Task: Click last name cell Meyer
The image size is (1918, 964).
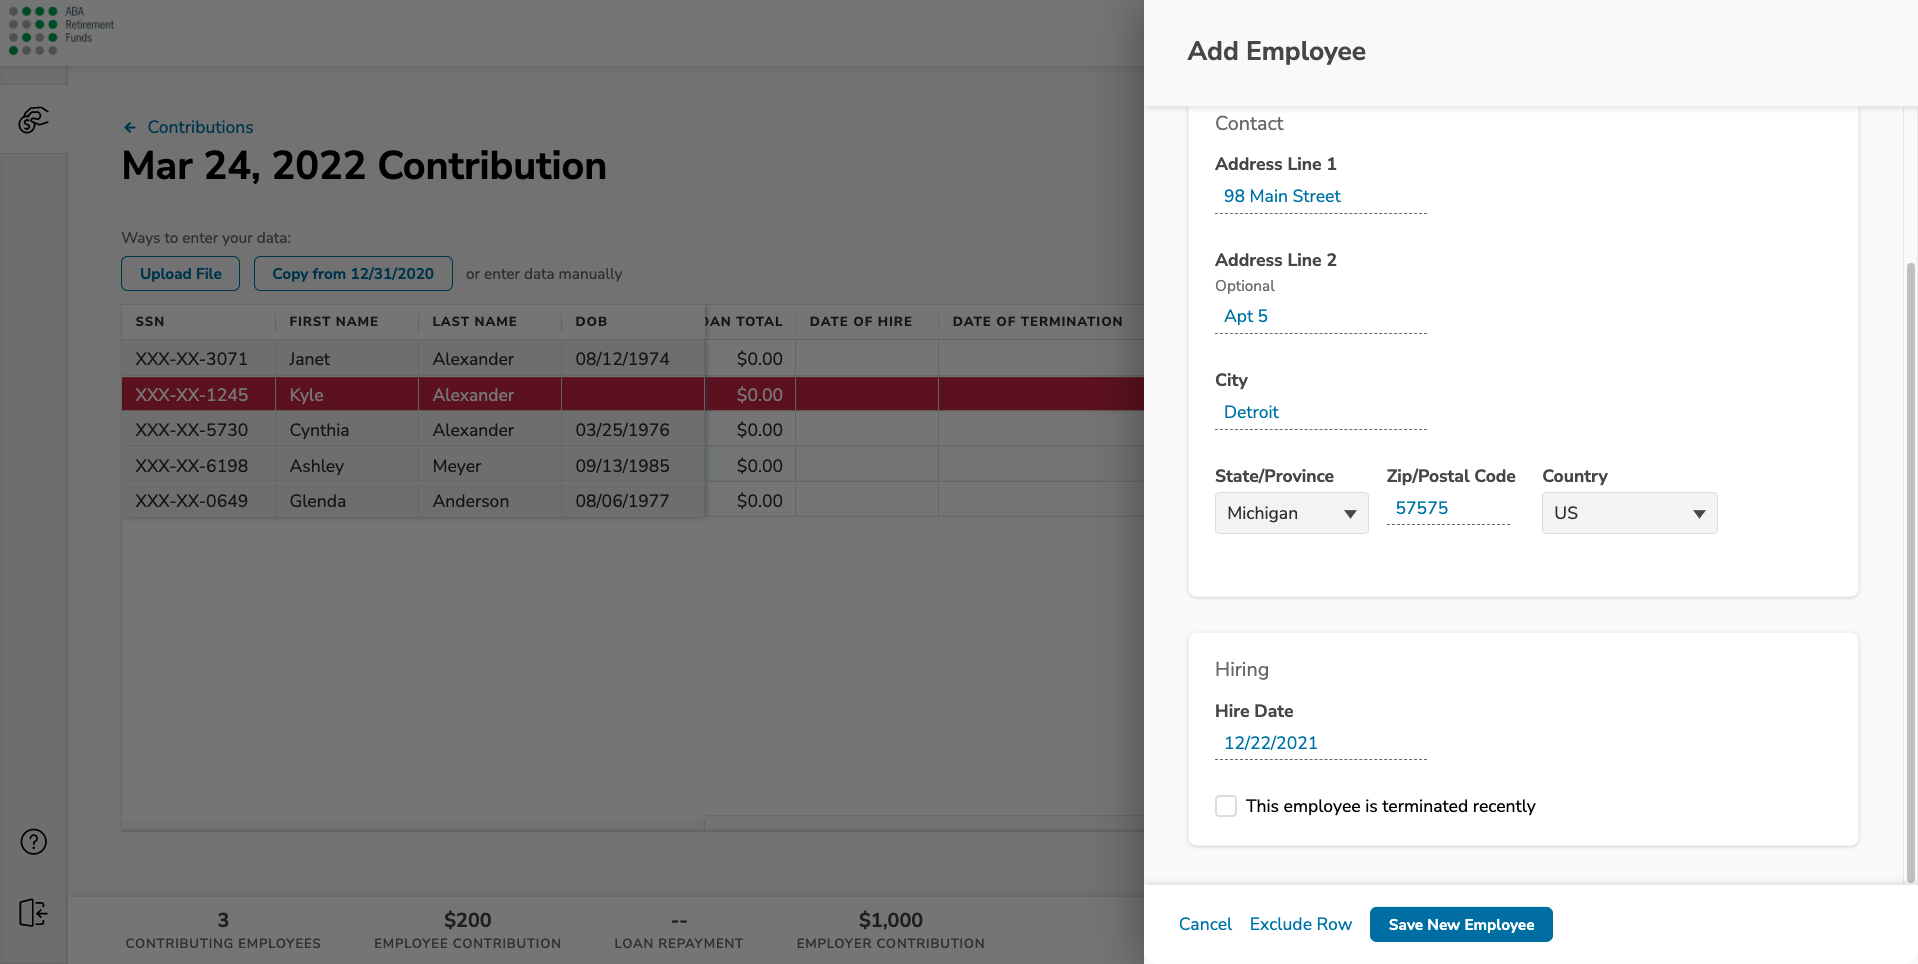Action: (x=490, y=466)
